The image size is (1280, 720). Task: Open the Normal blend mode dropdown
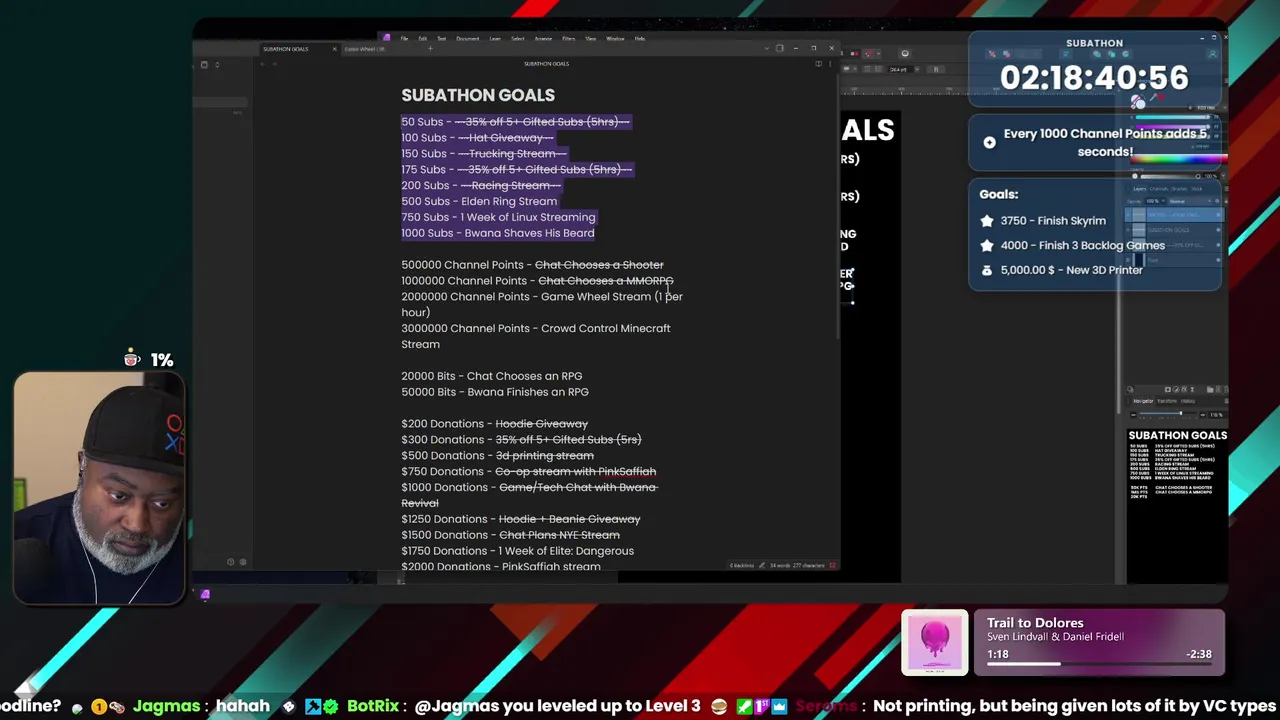1190,201
